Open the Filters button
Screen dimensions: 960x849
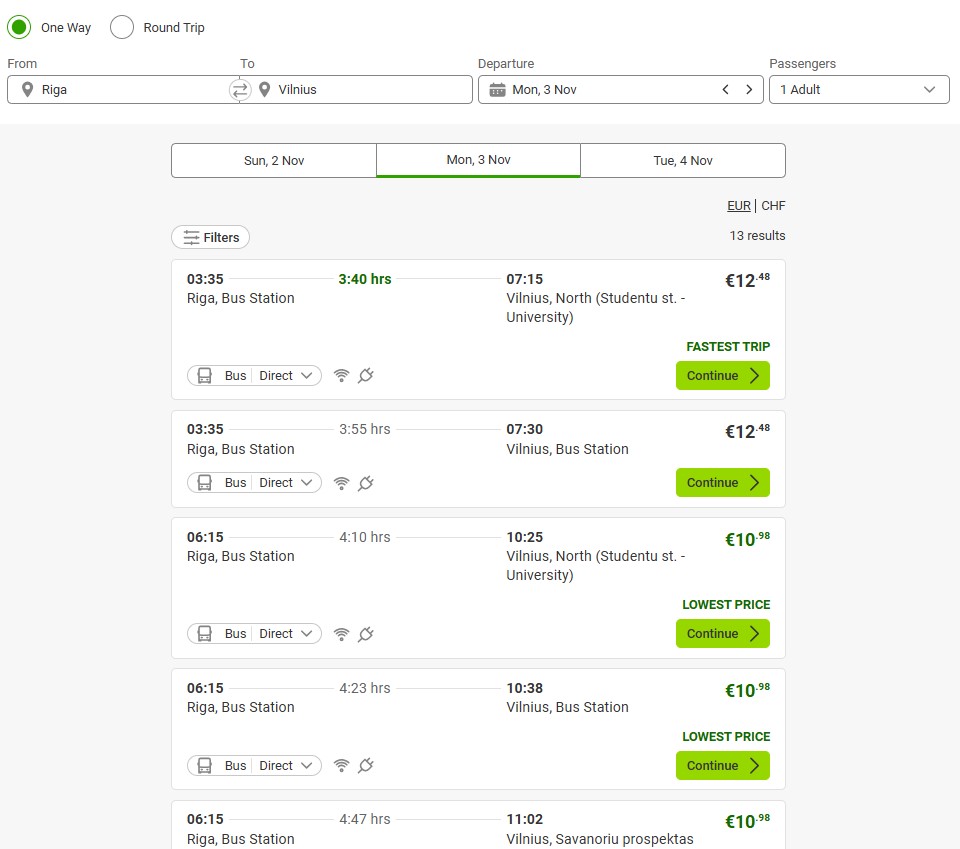tap(210, 238)
